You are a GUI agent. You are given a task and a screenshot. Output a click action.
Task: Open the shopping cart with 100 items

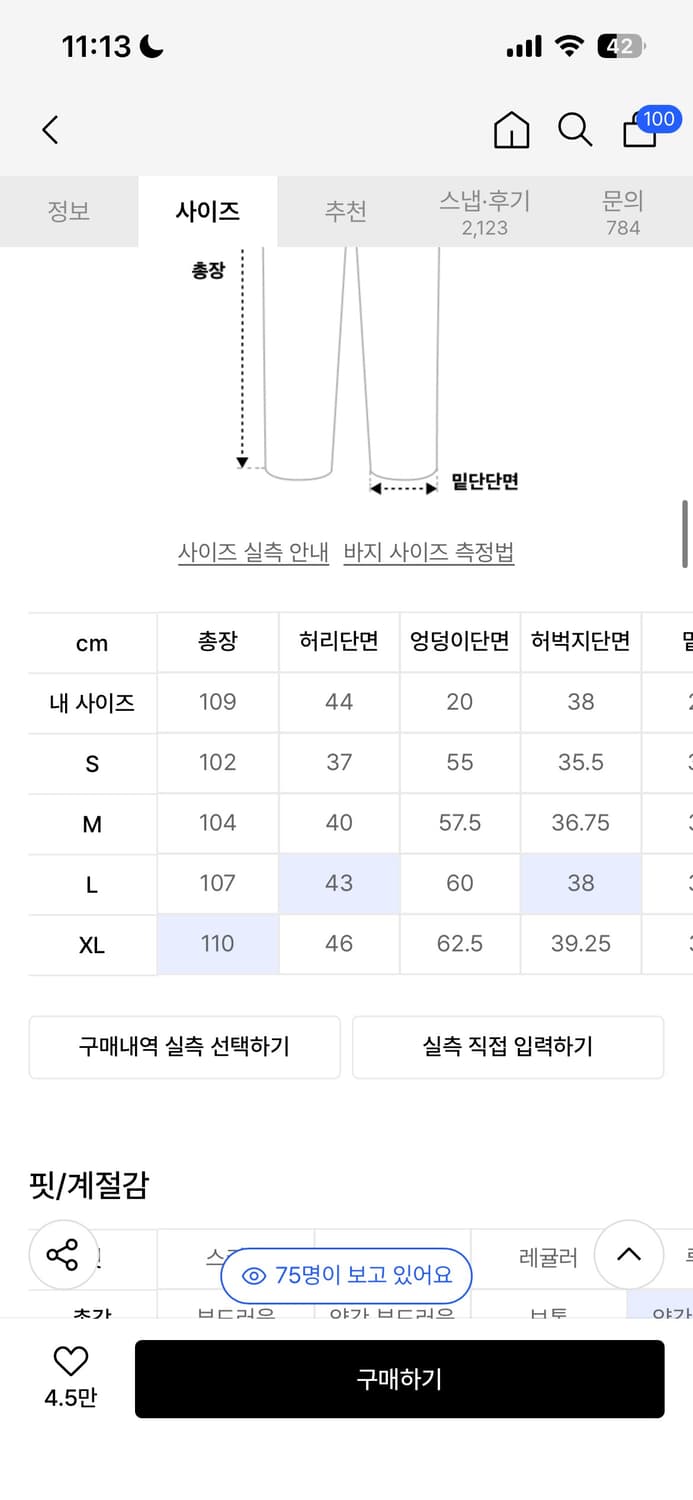[639, 132]
